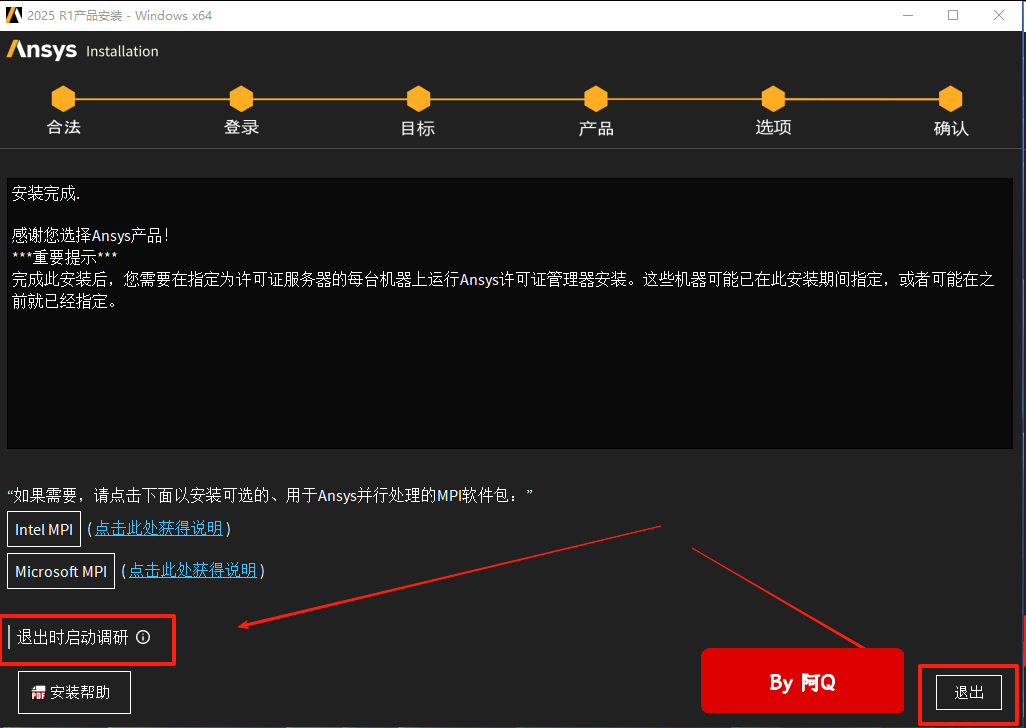Toggle the 退出时启动调研 survey checkbox

[10, 637]
